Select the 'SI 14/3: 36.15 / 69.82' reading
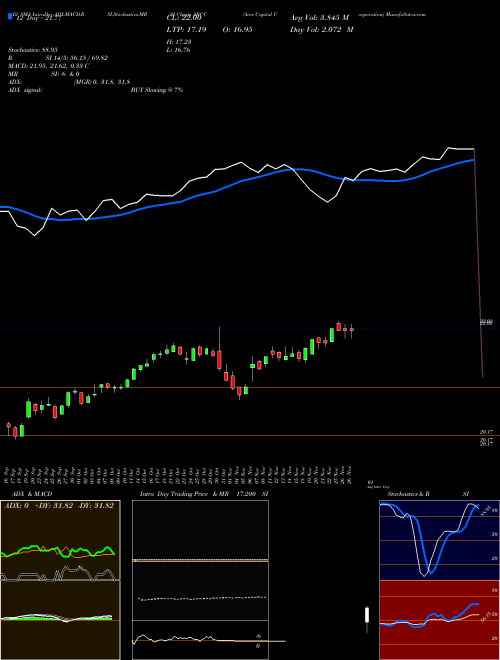500x660 pixels. (77, 58)
